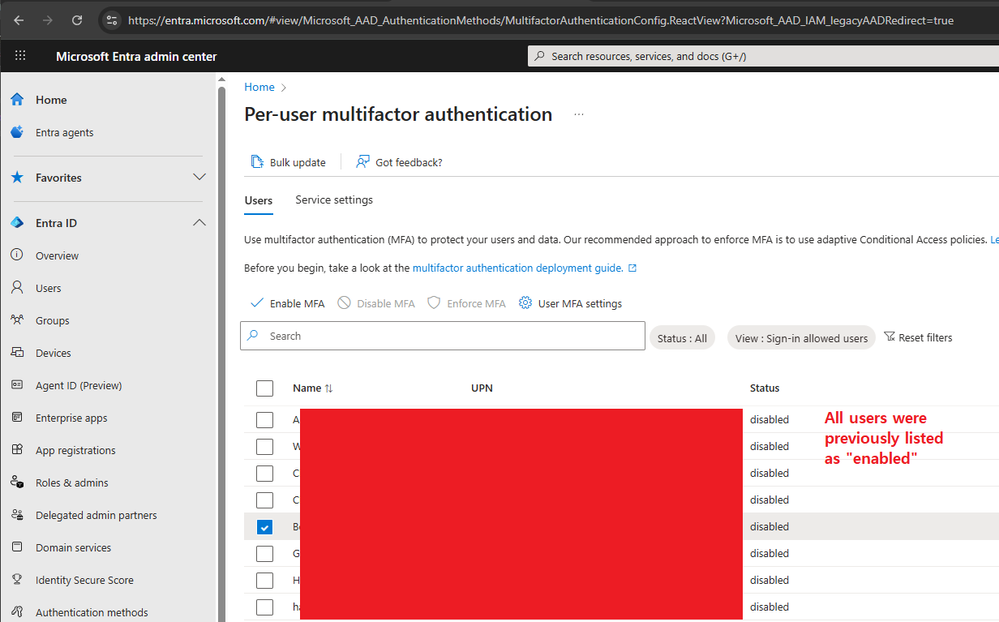Click the Search resources, services, and docs box
This screenshot has height=622, width=999.
[763, 56]
